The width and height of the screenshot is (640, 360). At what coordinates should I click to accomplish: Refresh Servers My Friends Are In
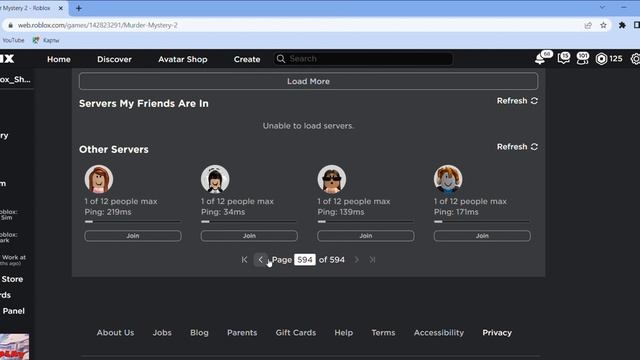(517, 101)
